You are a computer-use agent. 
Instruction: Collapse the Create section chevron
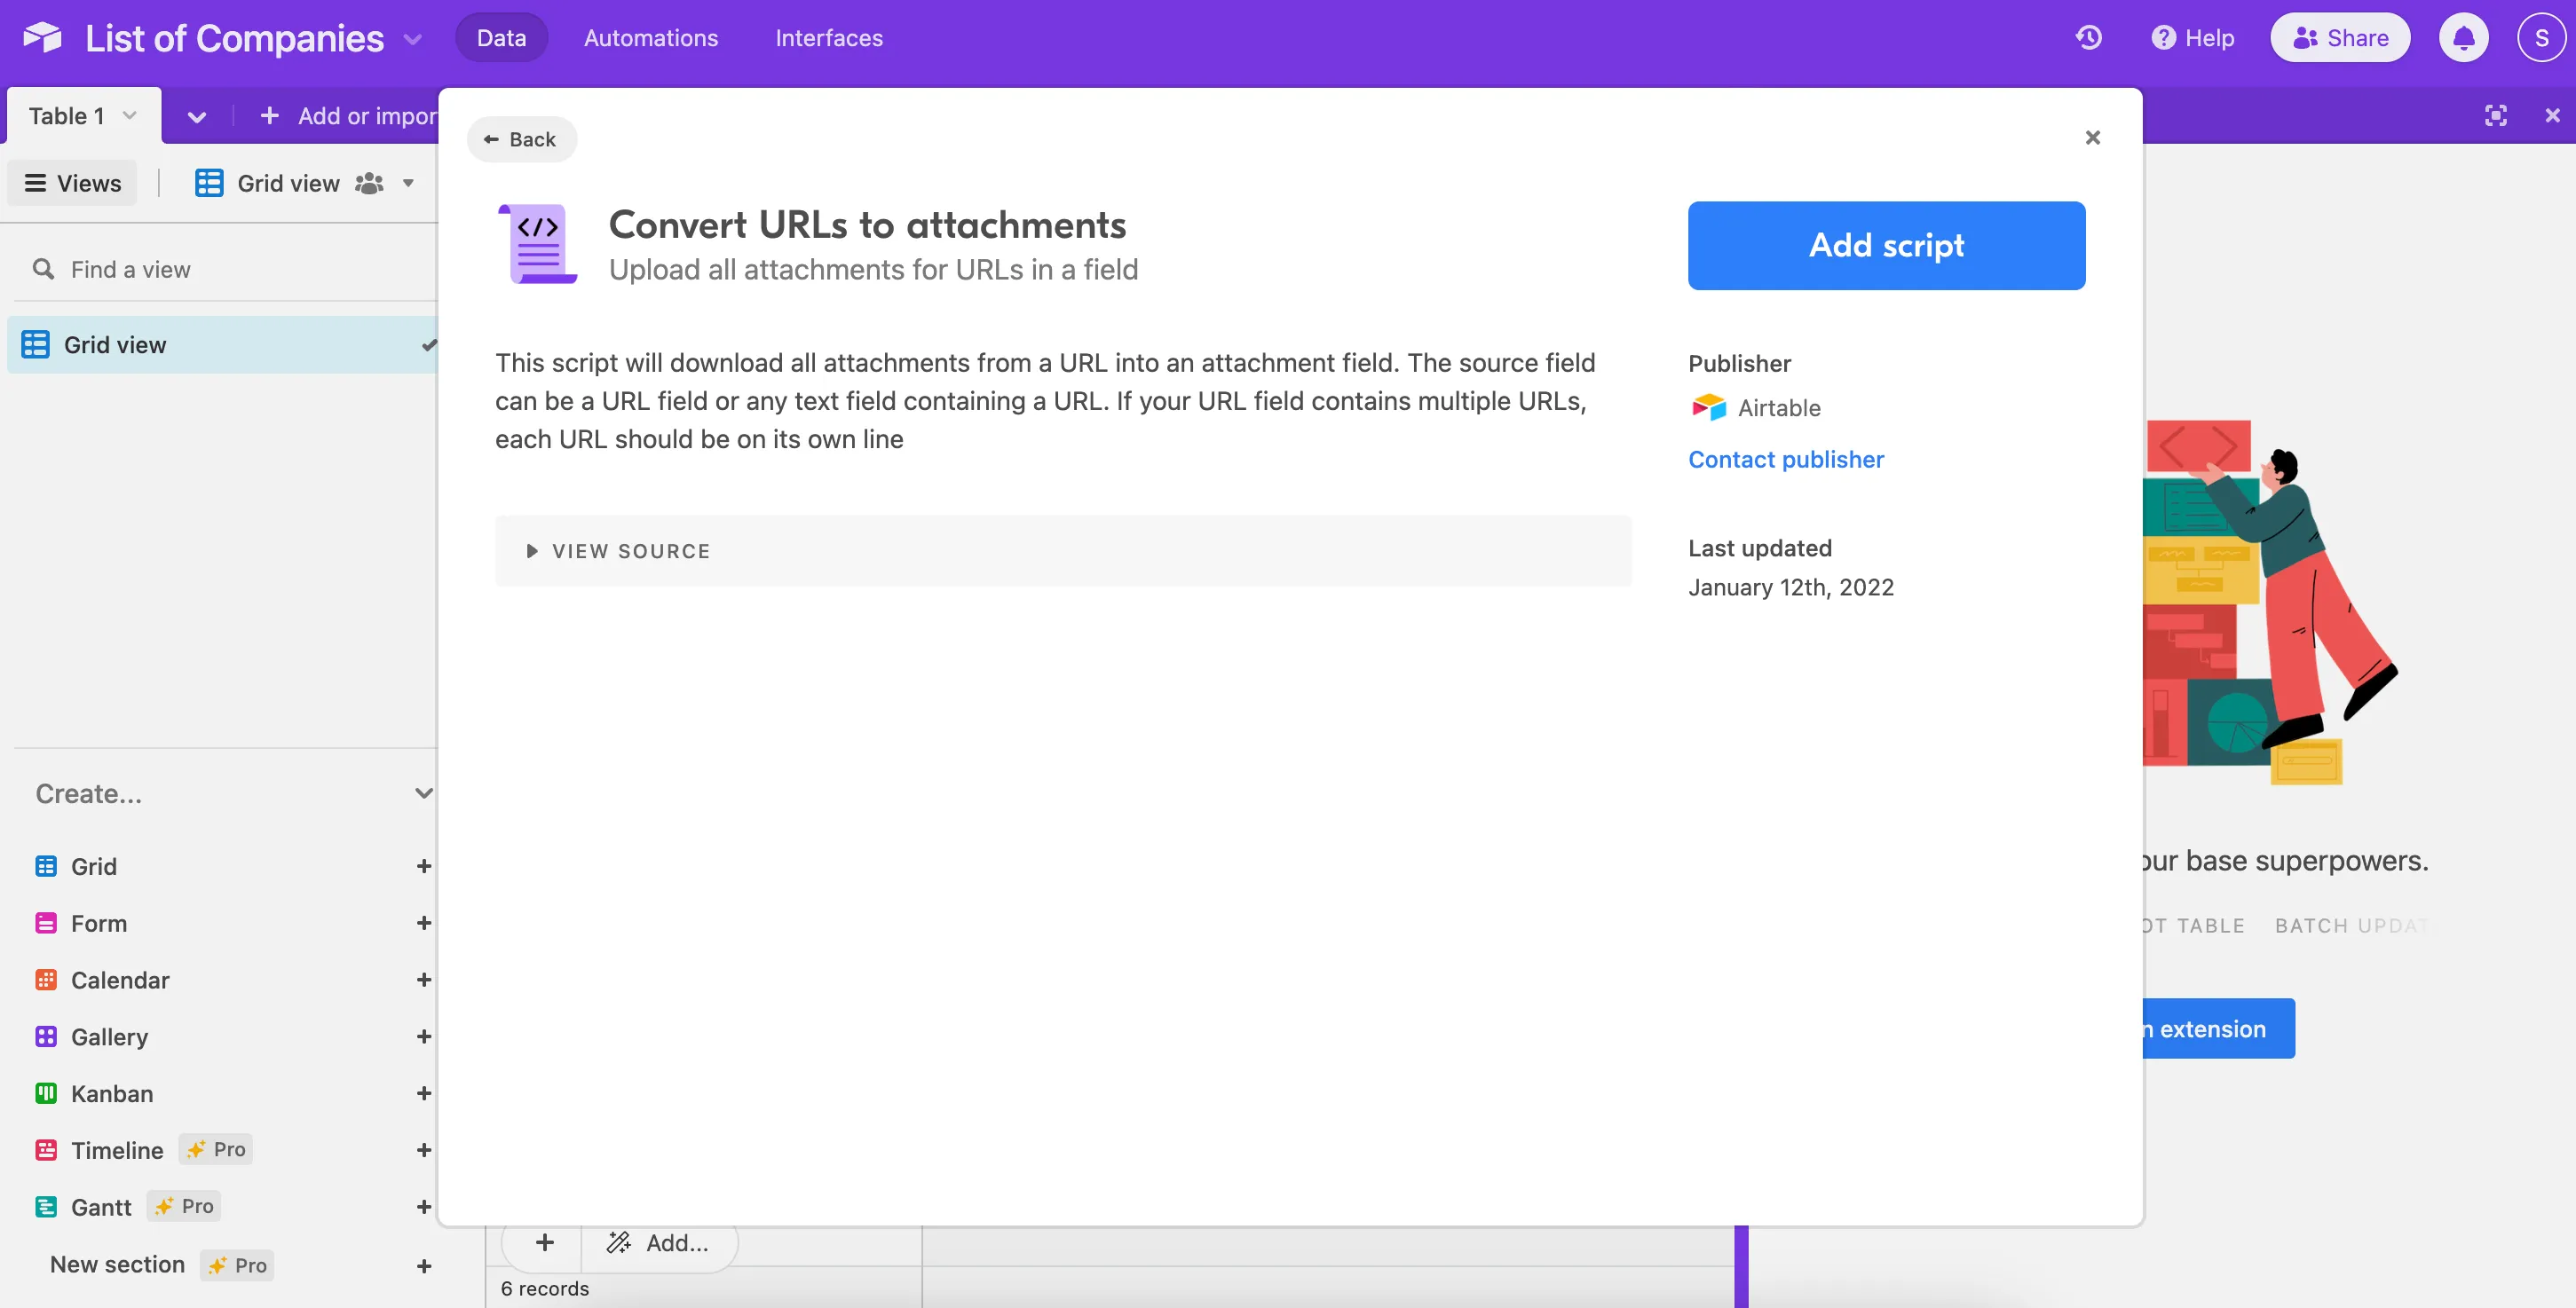[x=424, y=792]
